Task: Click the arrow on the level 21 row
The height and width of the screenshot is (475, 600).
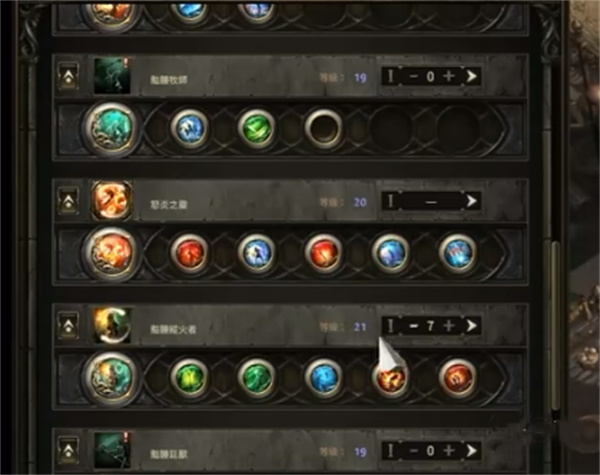Action: coord(471,326)
